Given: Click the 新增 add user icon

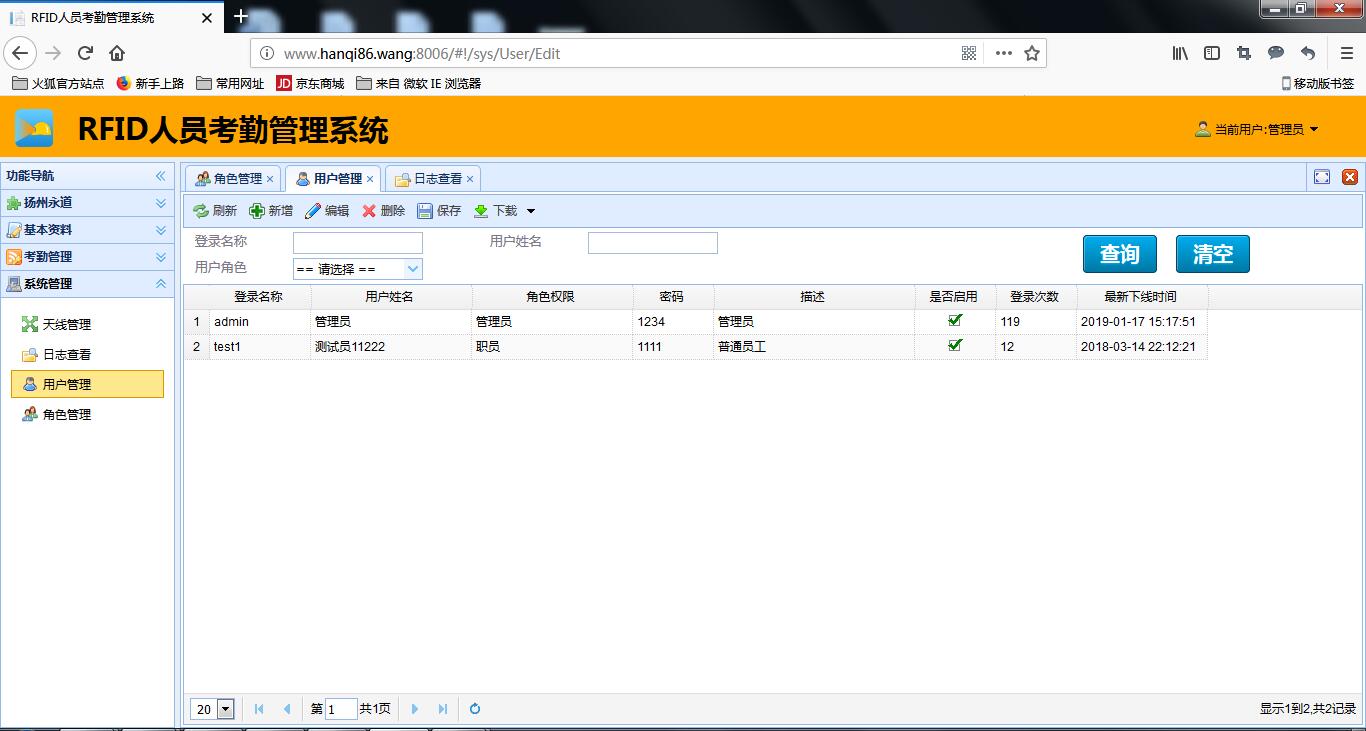Looking at the screenshot, I should click(x=257, y=211).
